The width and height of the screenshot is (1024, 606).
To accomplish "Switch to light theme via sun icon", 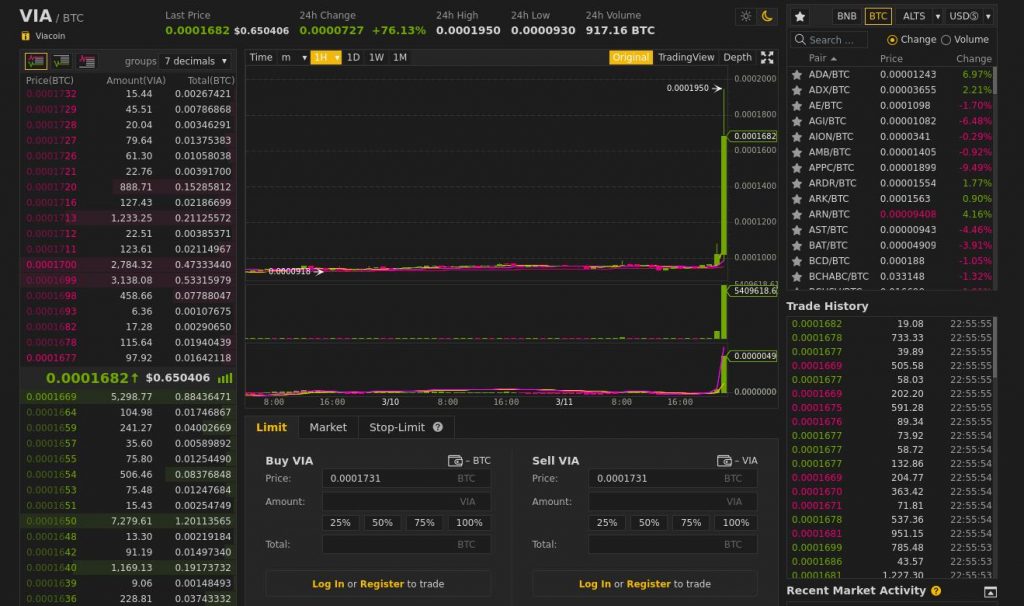I will 746,16.
